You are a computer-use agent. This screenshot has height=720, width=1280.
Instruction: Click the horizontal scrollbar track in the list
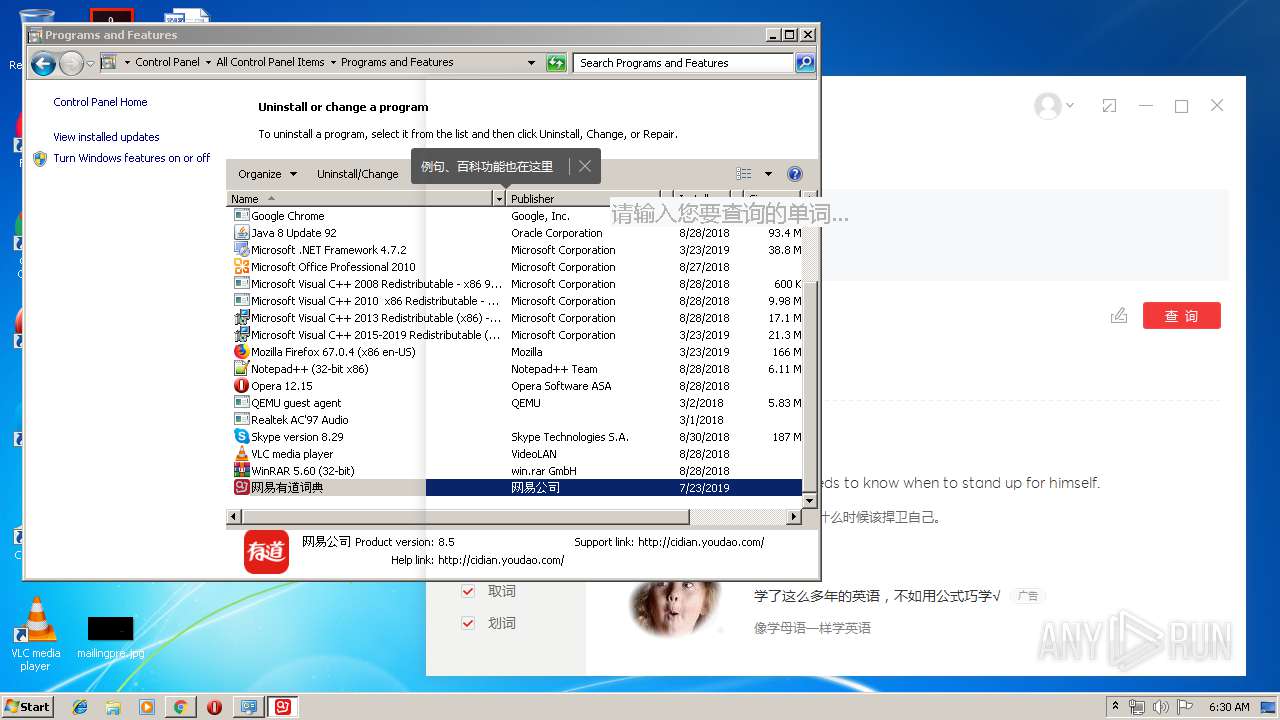(745, 517)
